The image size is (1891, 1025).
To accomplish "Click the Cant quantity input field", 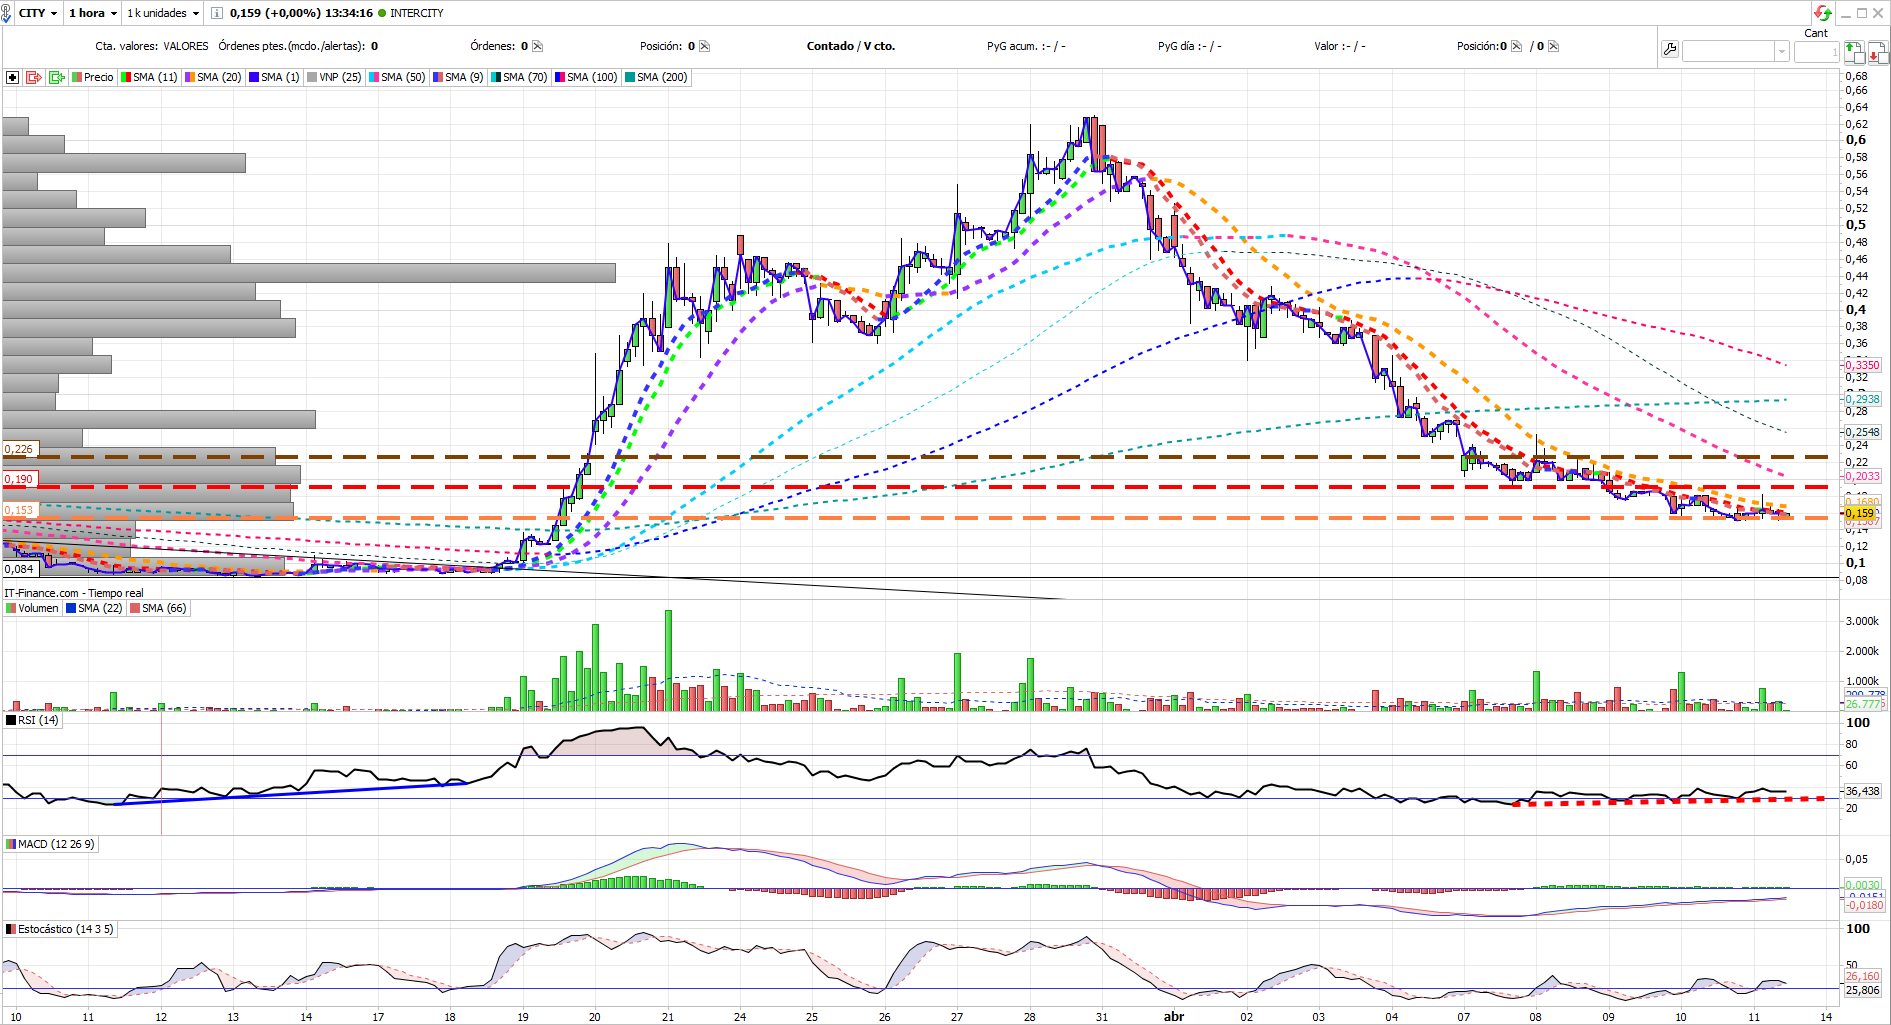I will (x=1816, y=51).
